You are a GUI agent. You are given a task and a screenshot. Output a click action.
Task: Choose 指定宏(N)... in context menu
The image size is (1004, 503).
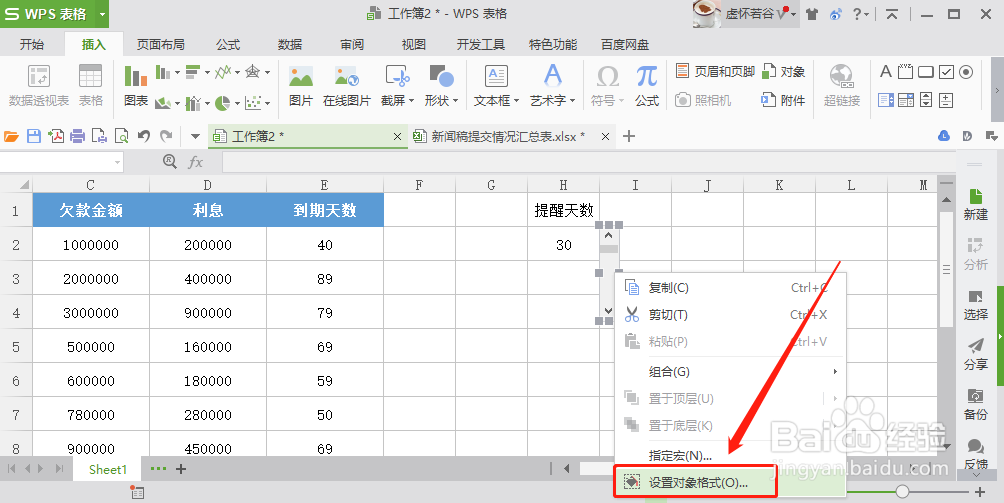pos(731,456)
